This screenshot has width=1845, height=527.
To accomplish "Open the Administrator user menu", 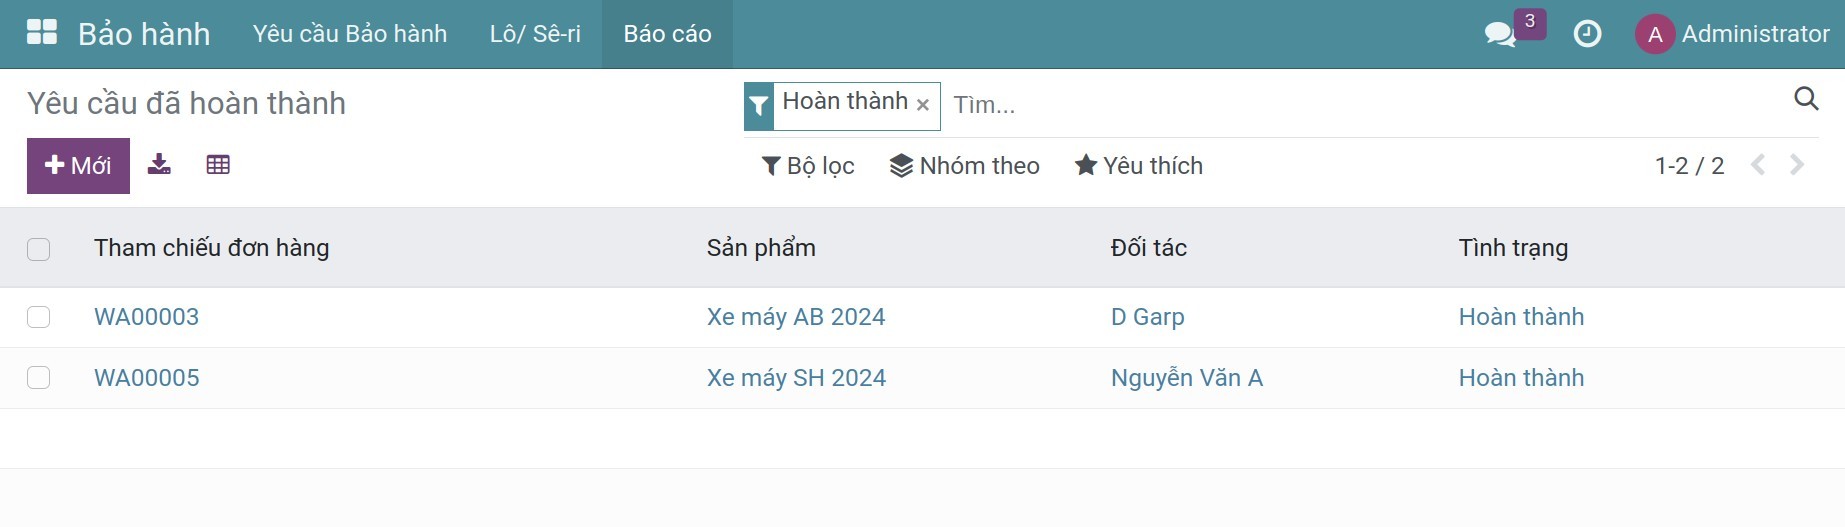I will point(1732,34).
